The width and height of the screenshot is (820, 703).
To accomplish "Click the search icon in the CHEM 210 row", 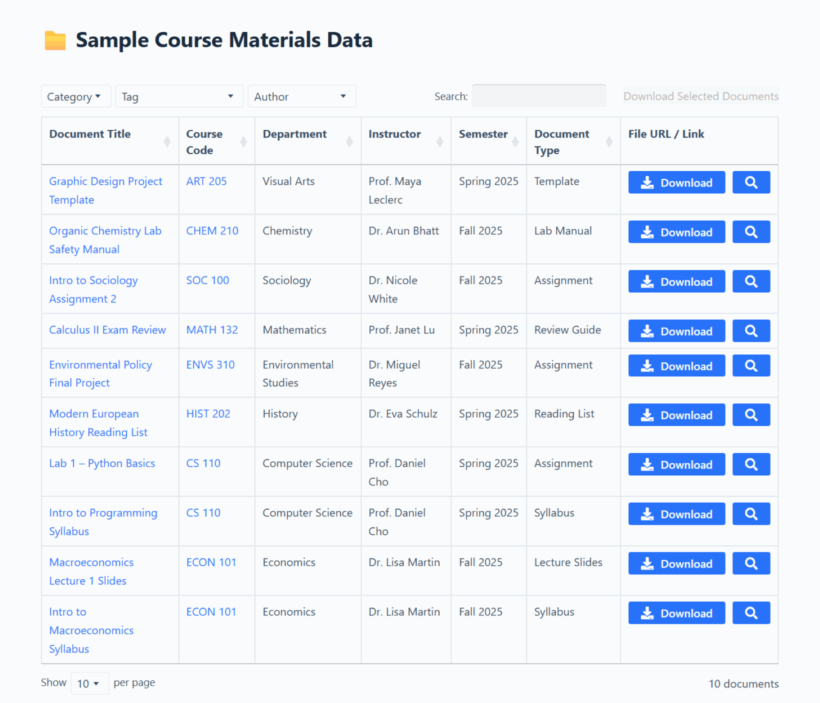I will click(x=751, y=232).
